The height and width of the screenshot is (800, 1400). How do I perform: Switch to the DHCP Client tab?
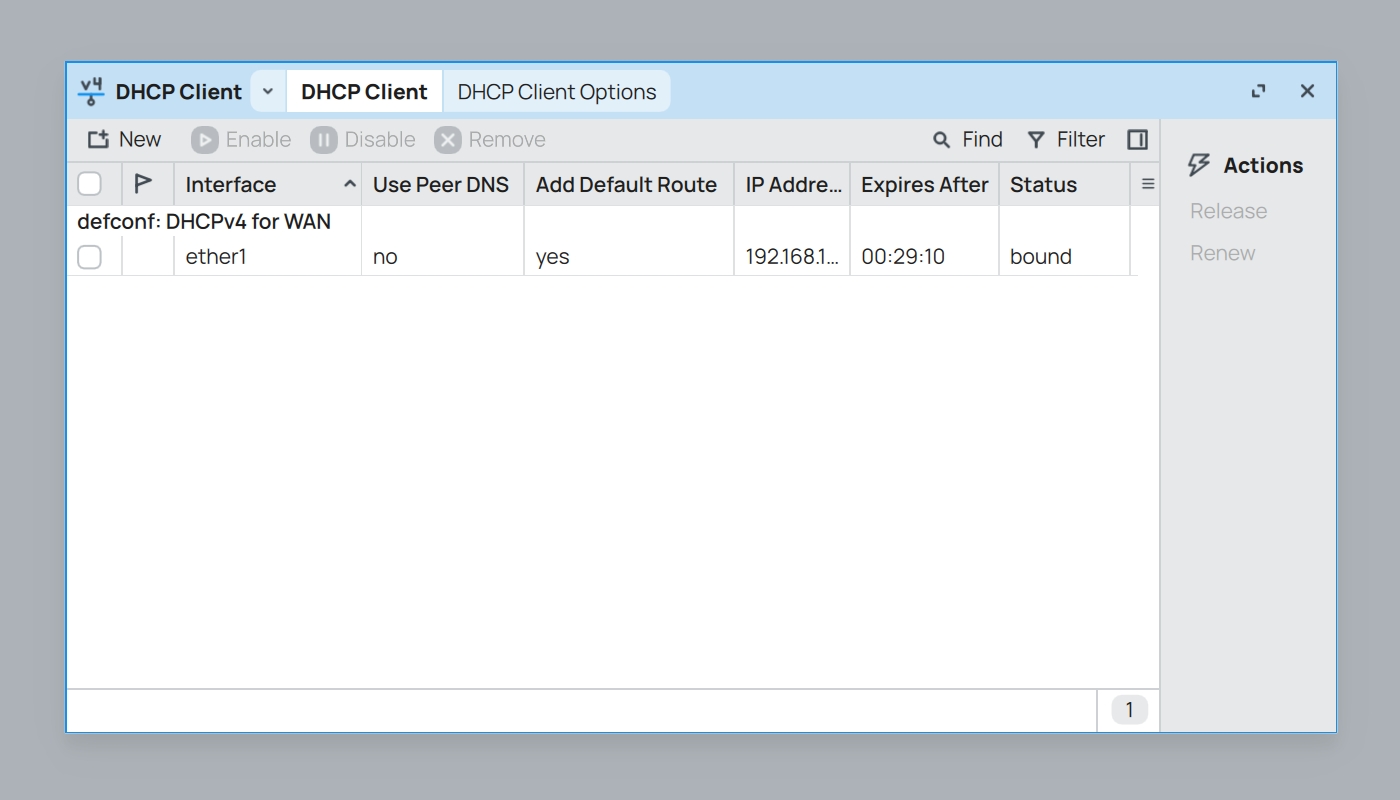pyautogui.click(x=364, y=92)
